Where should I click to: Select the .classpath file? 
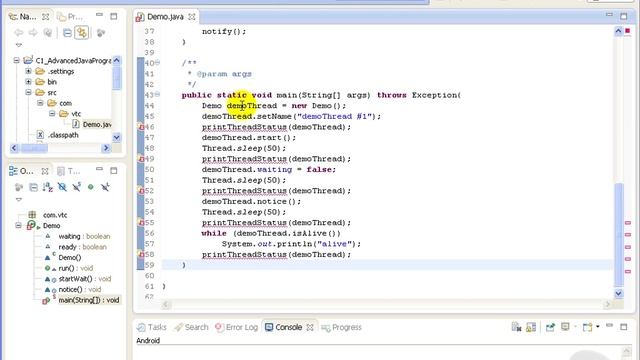(58, 135)
